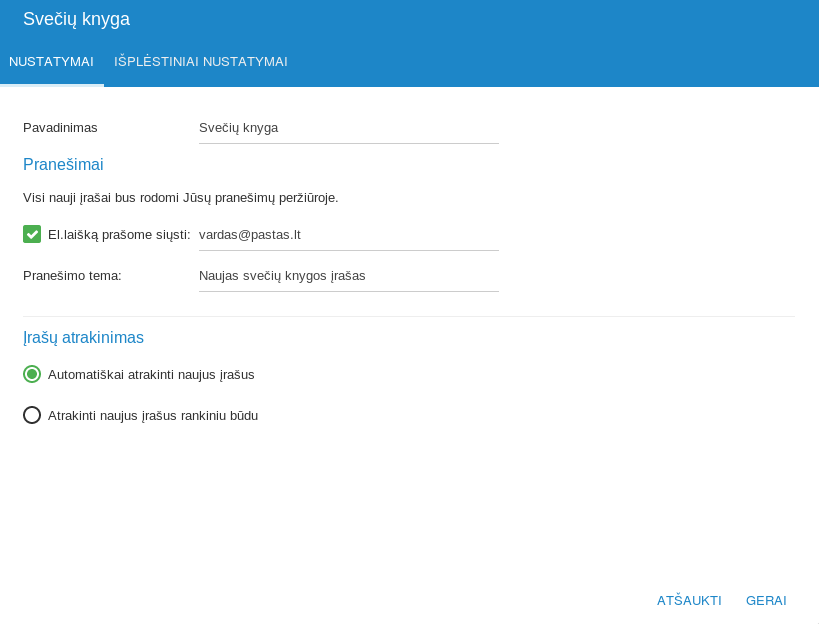Screen dimensions: 819x624
Task: Choose the rankiniu būdu radio circle
Action: coord(32,415)
